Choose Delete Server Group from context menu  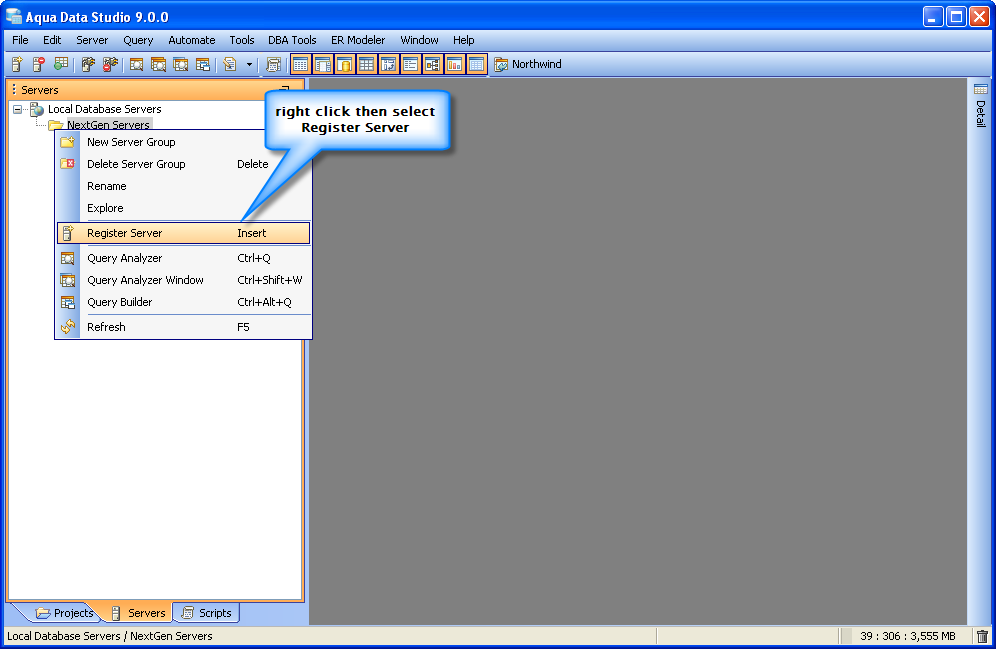click(x=184, y=164)
